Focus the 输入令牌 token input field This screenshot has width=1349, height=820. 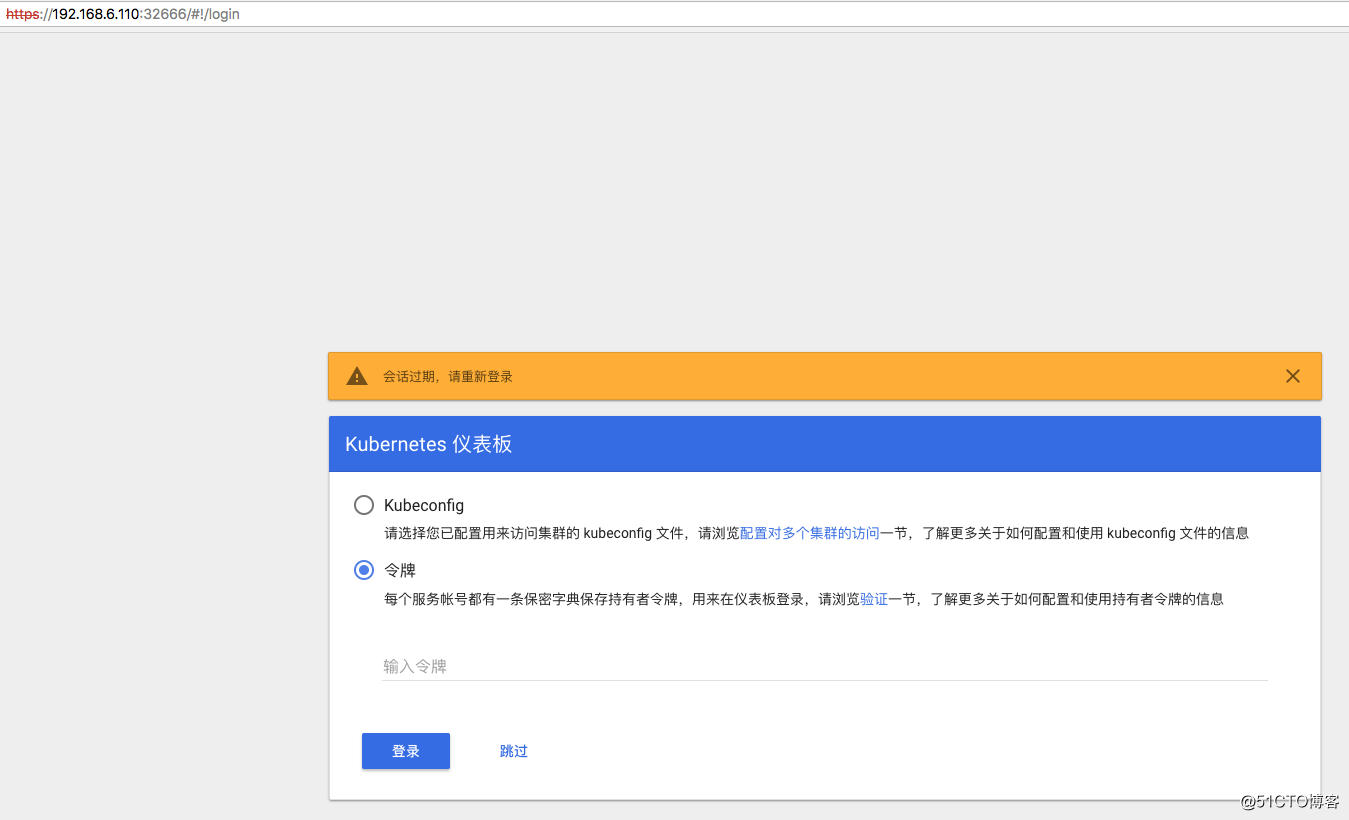click(825, 666)
